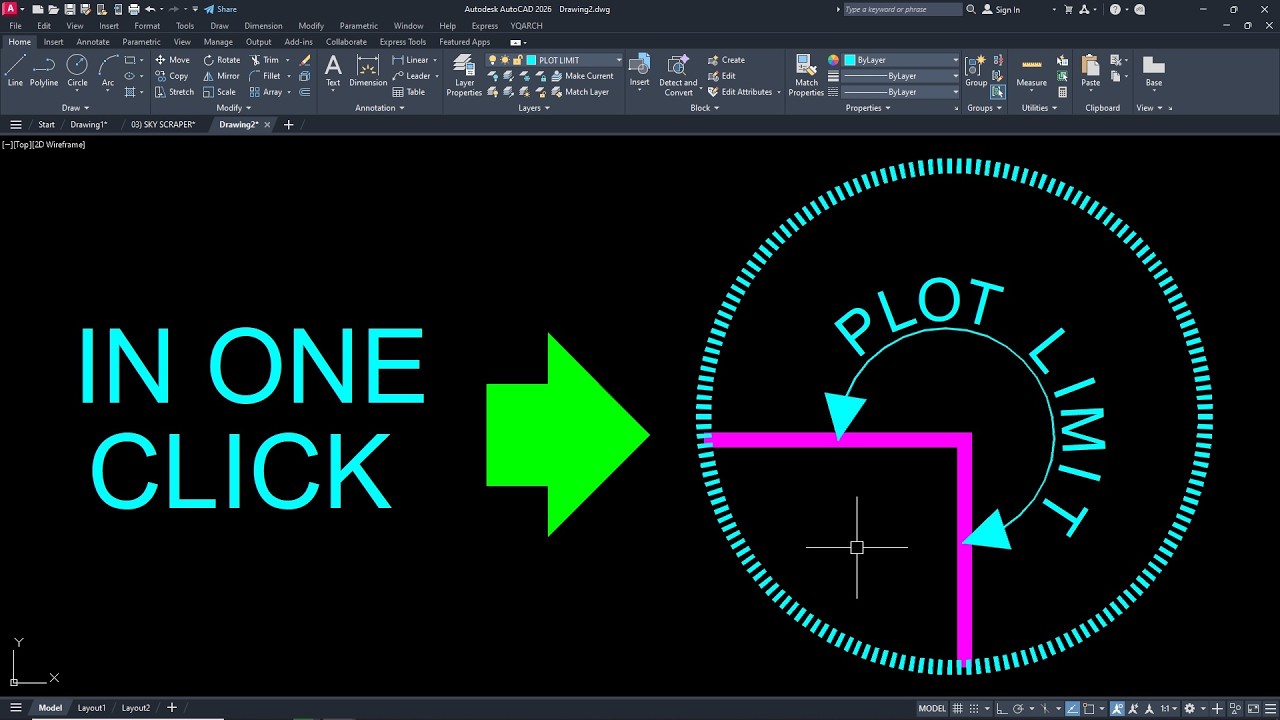
Task: Expand the Draw panel
Action: point(75,108)
